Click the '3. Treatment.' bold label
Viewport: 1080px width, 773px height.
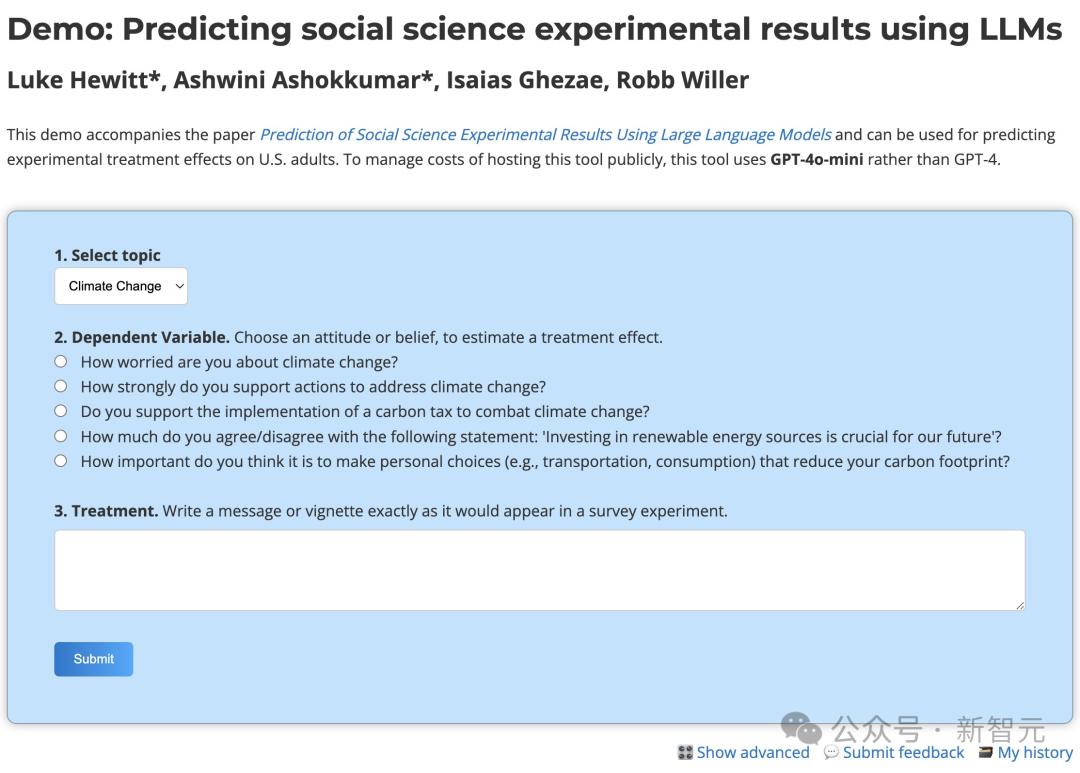click(x=106, y=511)
